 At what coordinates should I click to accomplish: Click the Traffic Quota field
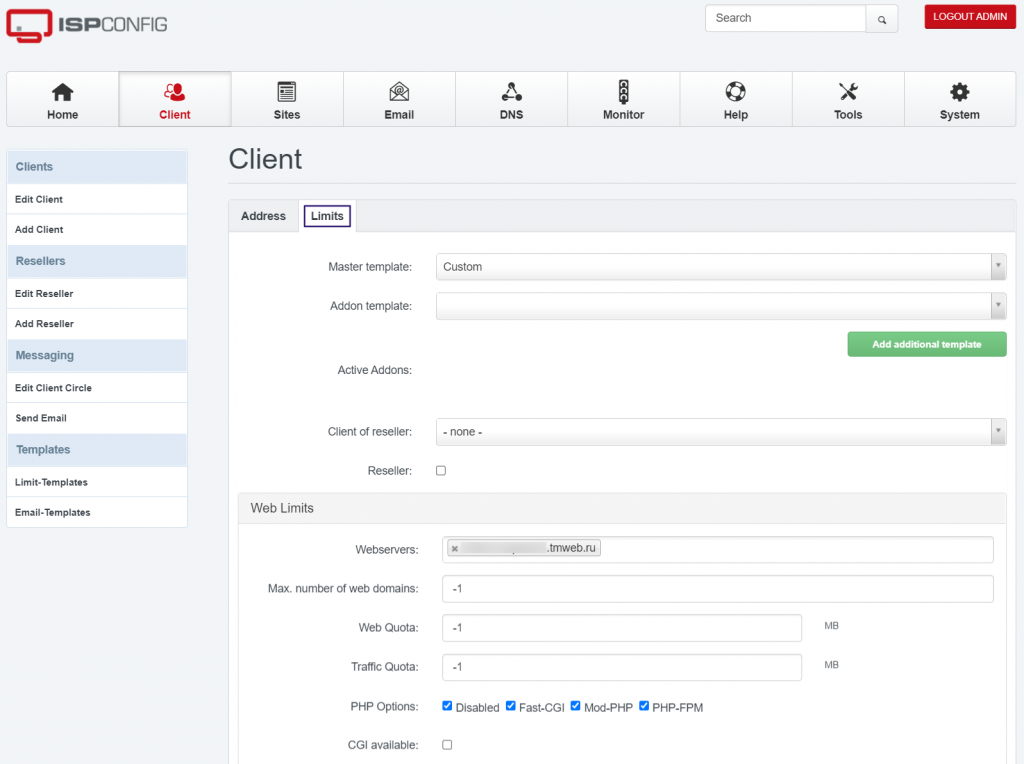622,667
